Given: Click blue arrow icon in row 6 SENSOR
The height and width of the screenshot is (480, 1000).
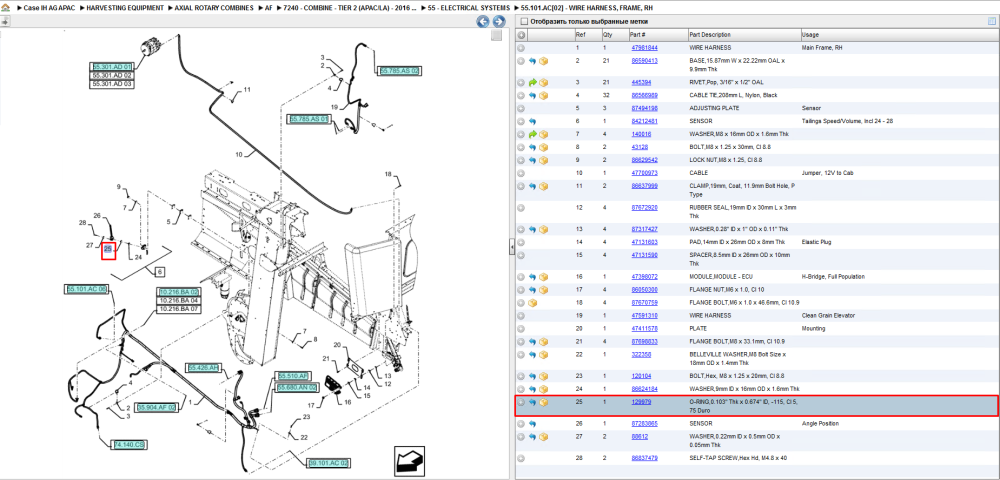Looking at the screenshot, I should click(x=533, y=121).
